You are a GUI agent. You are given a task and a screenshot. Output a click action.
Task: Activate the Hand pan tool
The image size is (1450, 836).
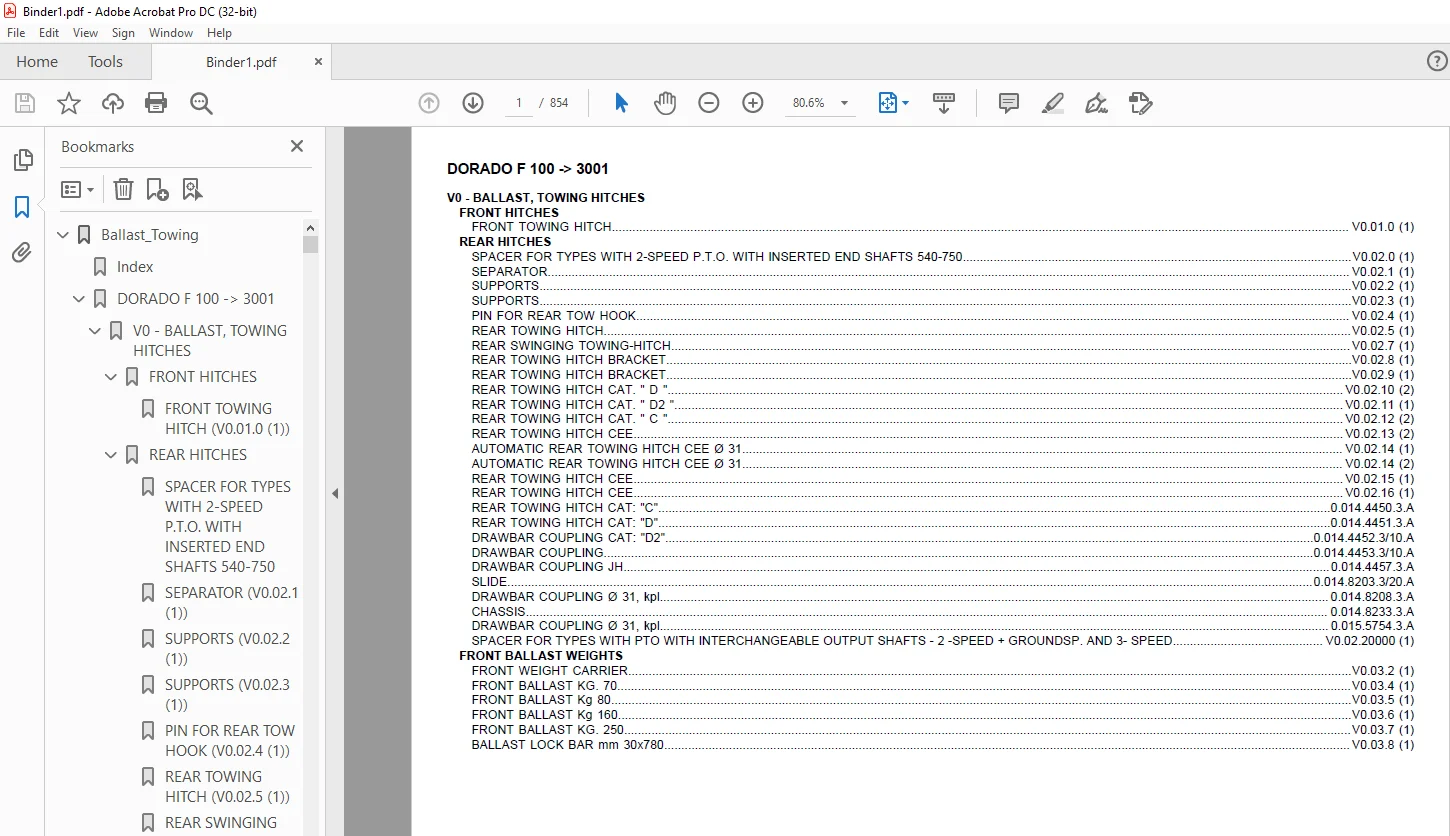click(665, 103)
